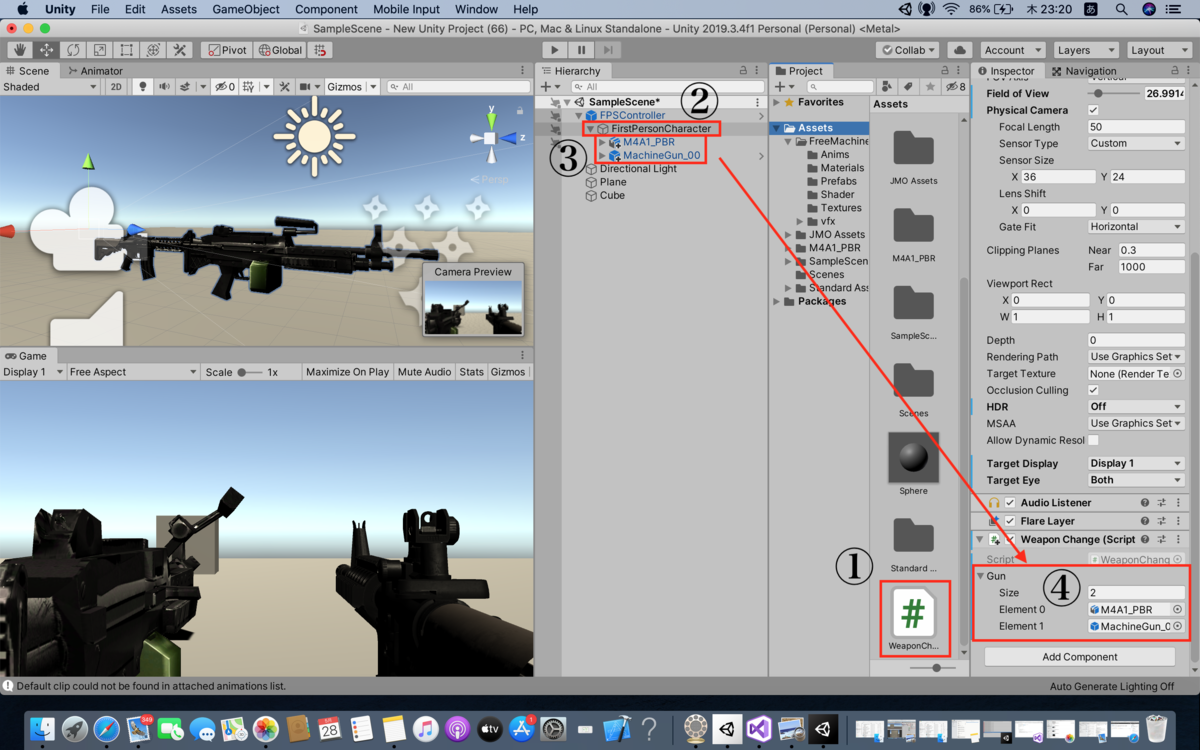Click the Stats button
Image resolution: width=1200 pixels, height=750 pixels.
coord(471,372)
